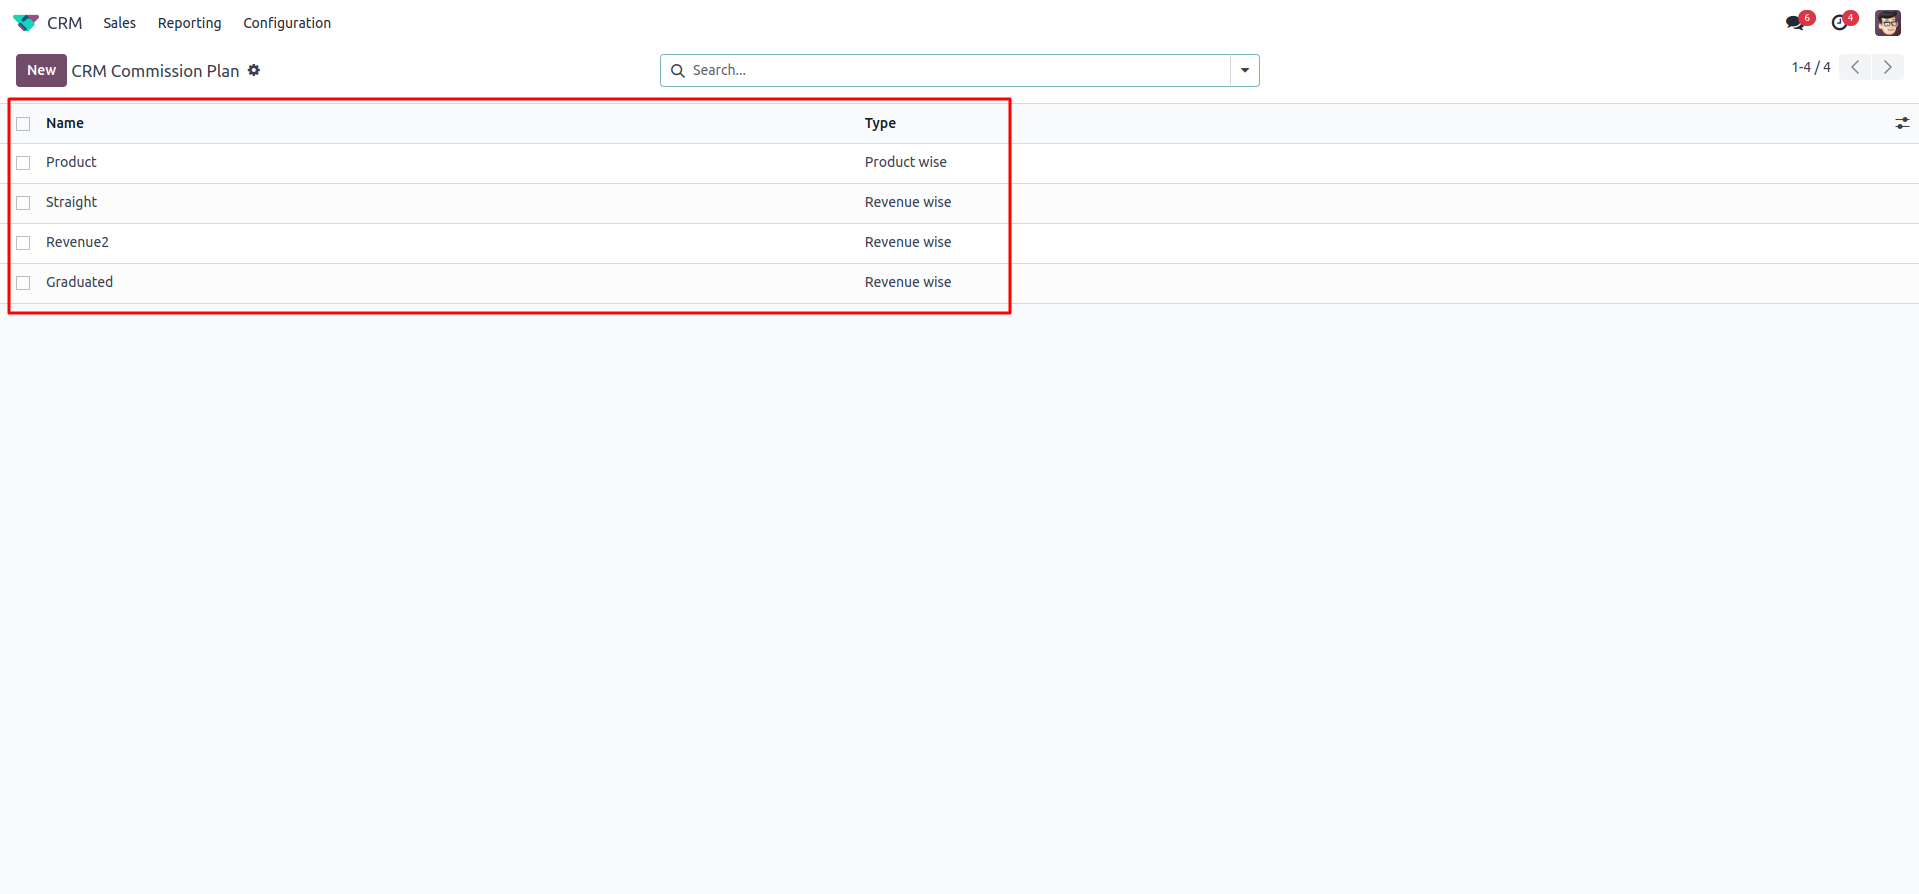Screen dimensions: 1919x894
Task: Click the CRM app name
Action: click(64, 22)
